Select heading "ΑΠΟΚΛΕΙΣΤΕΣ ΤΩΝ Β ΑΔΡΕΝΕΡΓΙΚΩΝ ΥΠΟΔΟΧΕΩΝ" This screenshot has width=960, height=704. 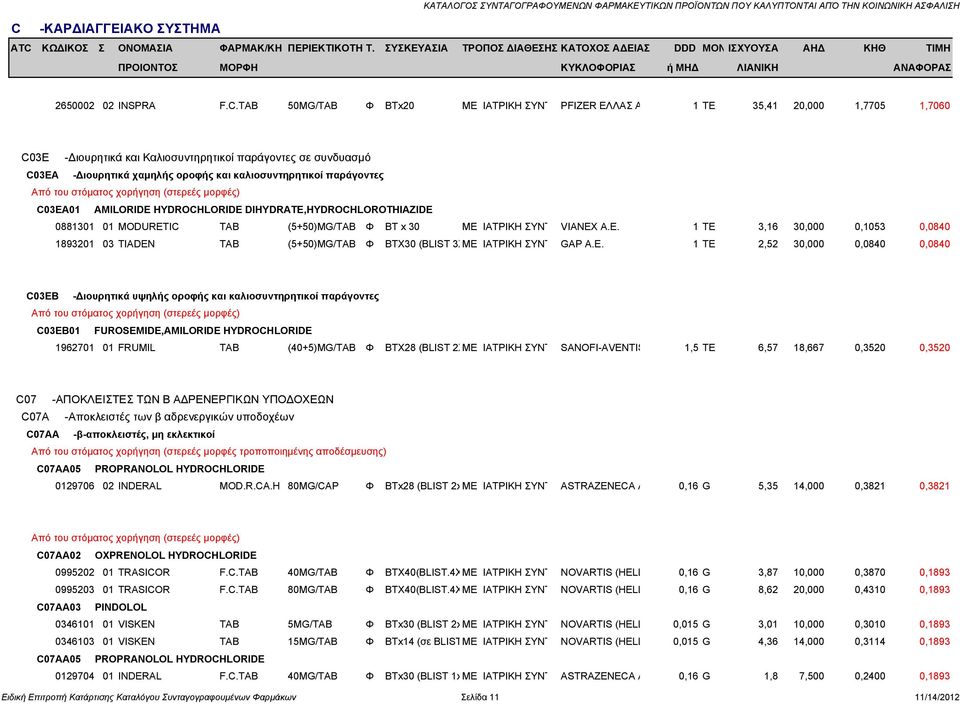[194, 400]
